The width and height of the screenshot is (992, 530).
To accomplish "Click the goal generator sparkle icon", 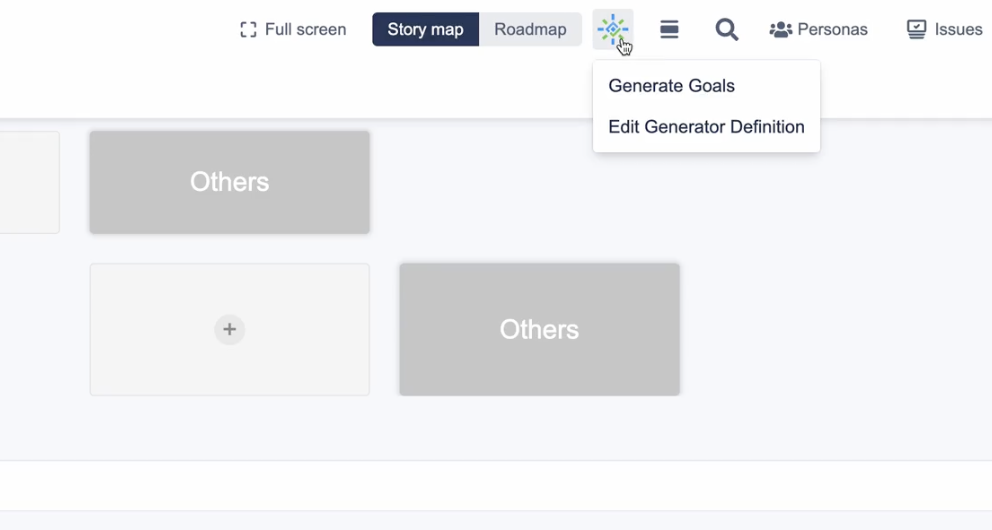I will click(x=612, y=29).
